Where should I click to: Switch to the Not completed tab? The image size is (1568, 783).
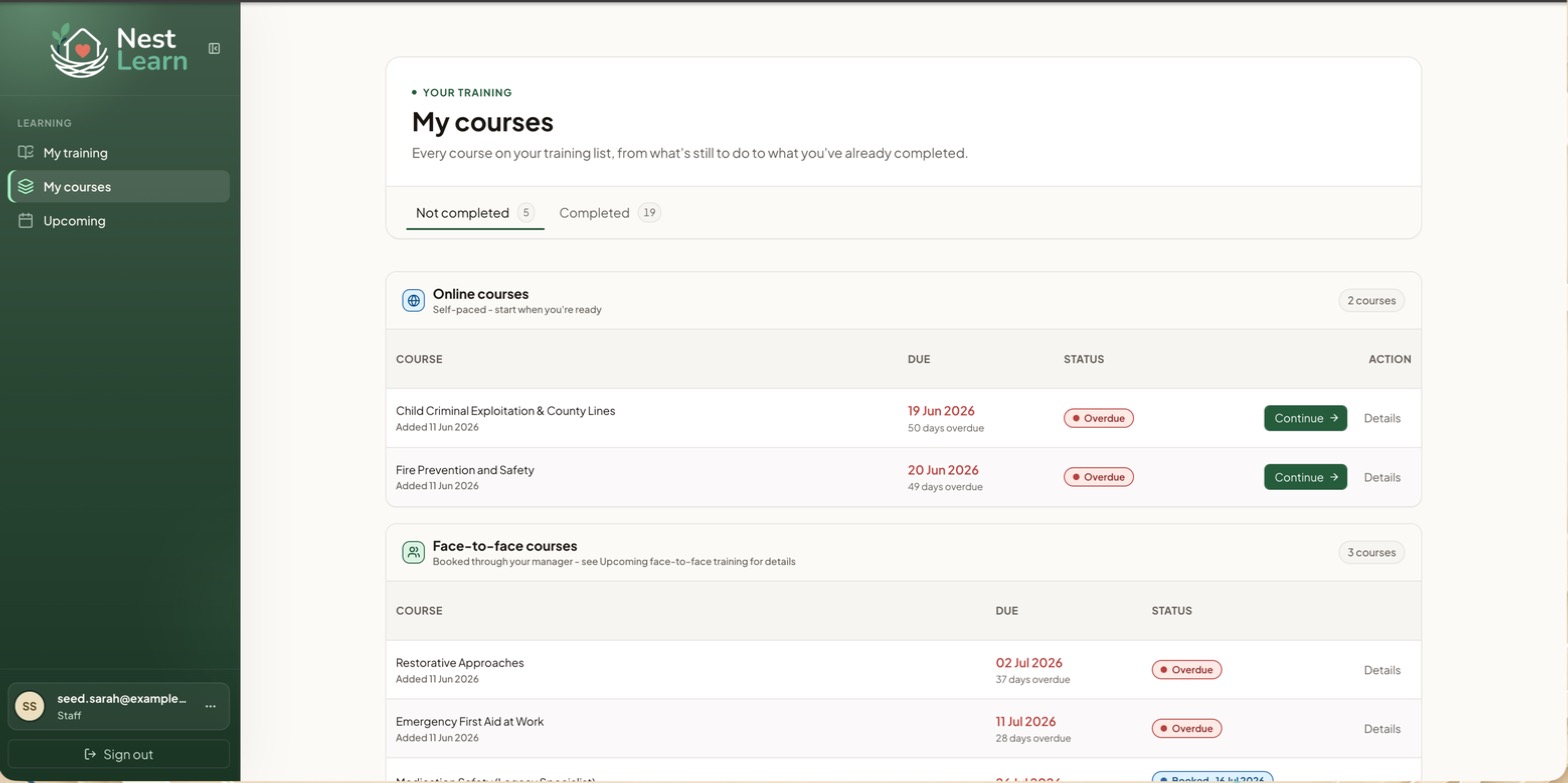click(x=475, y=213)
